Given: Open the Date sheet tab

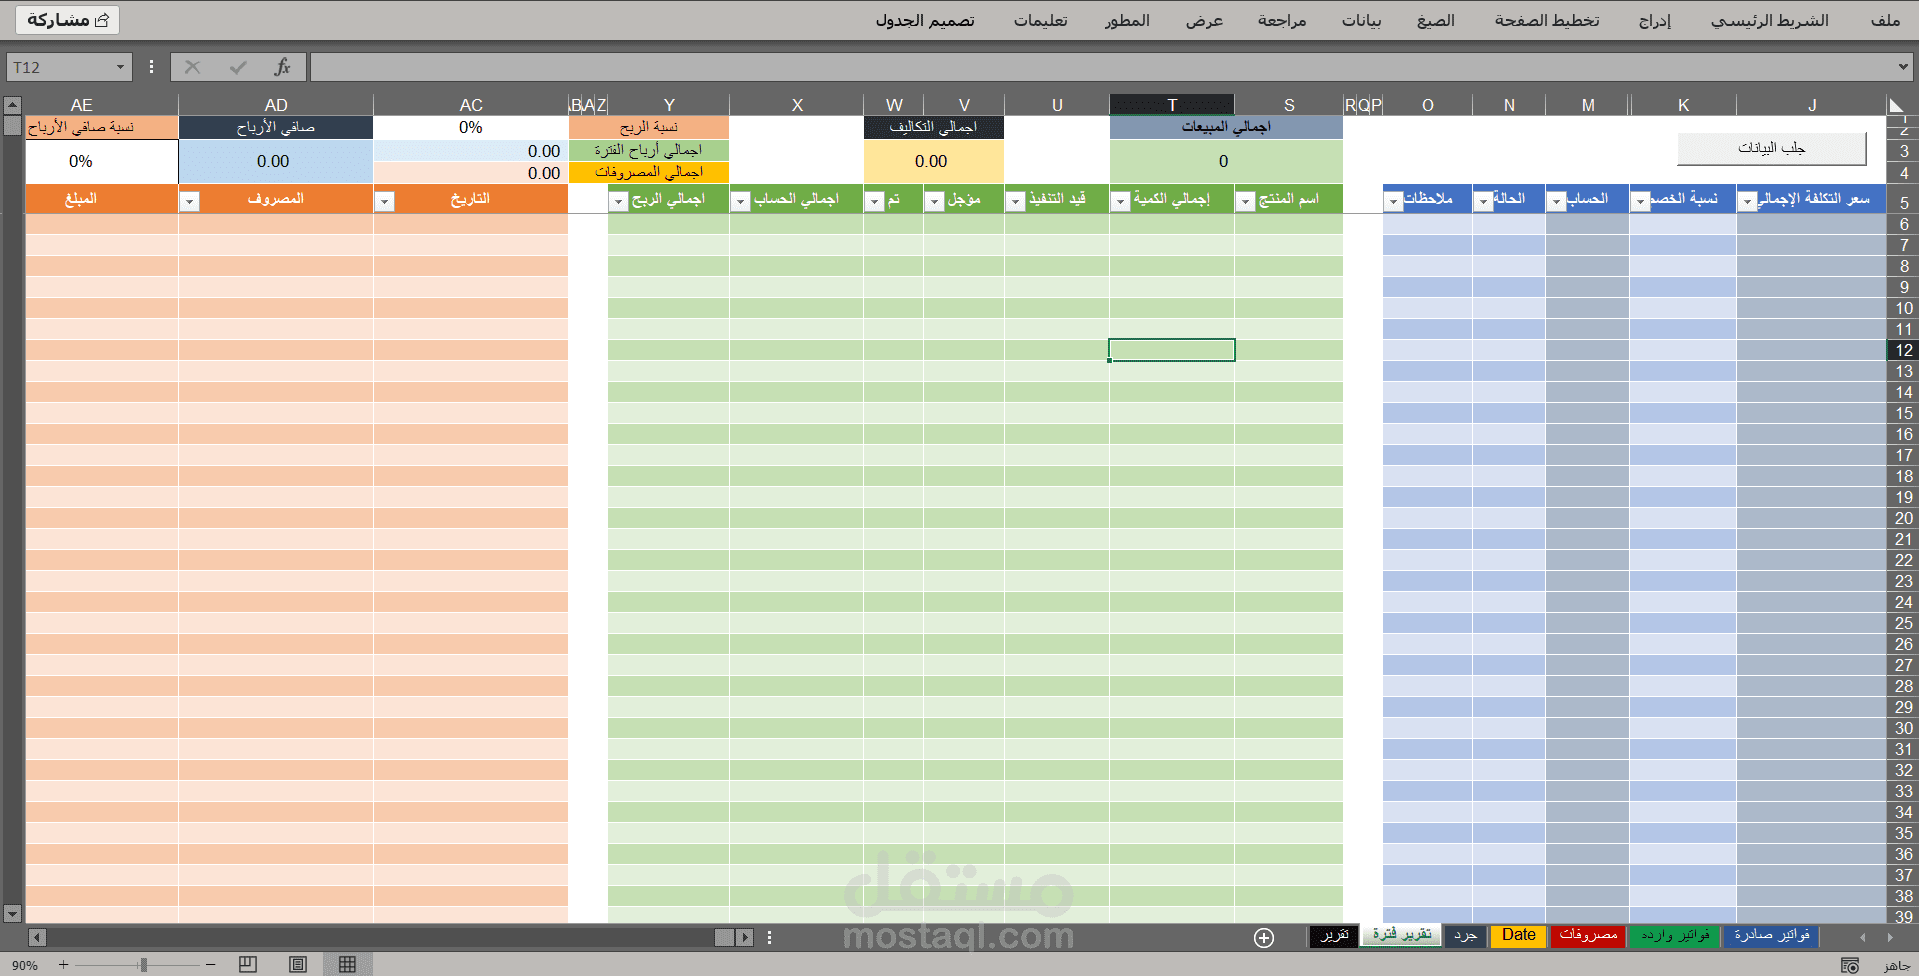Looking at the screenshot, I should (1517, 936).
